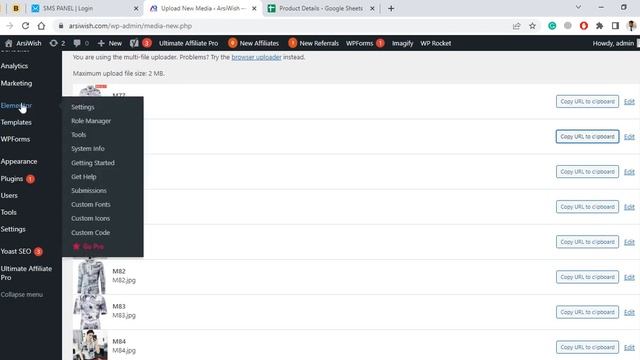Choose Tools in the Elementor submenu
The width and height of the screenshot is (640, 360).
pyautogui.click(x=79, y=135)
